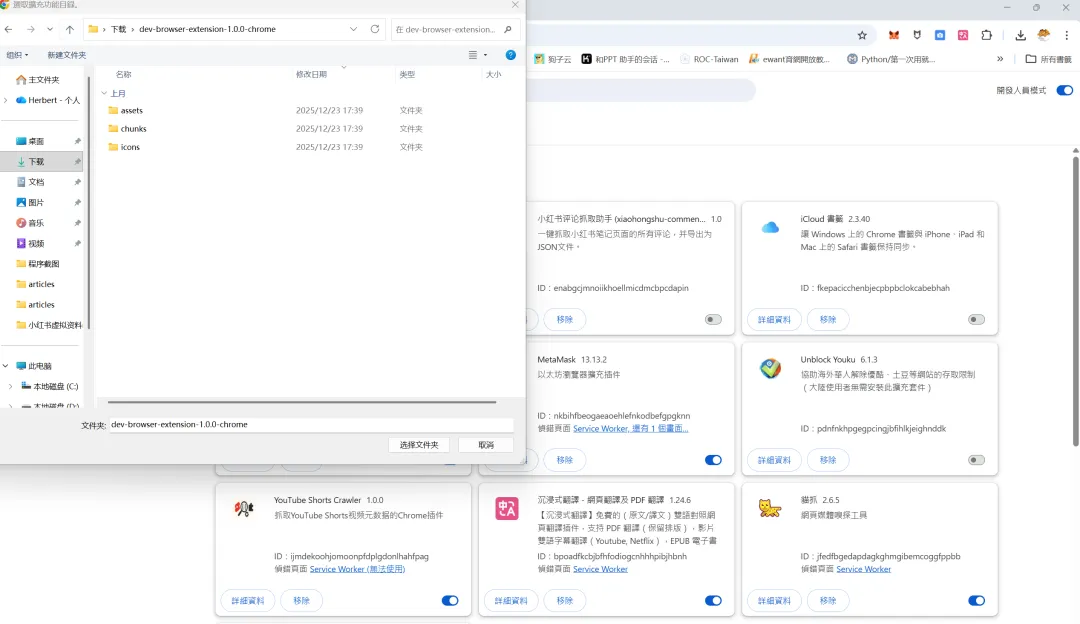Image resolution: width=1080 pixels, height=624 pixels.
Task: Click iCloud bookmarks extension icon
Action: [770, 227]
